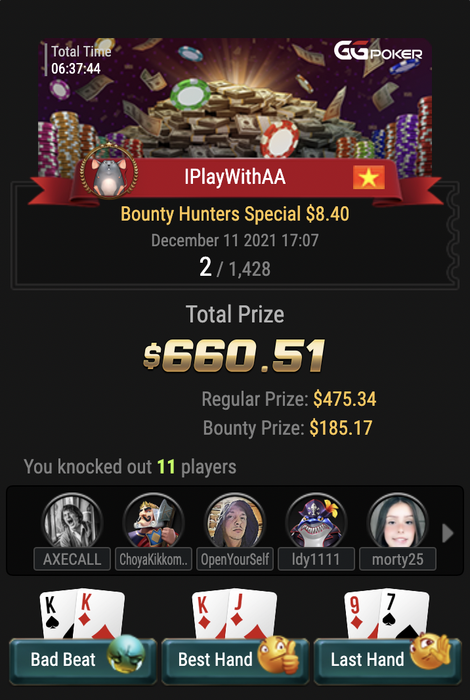This screenshot has height=700, width=470.
Task: Open AXECALL's player avatar
Action: point(72,521)
